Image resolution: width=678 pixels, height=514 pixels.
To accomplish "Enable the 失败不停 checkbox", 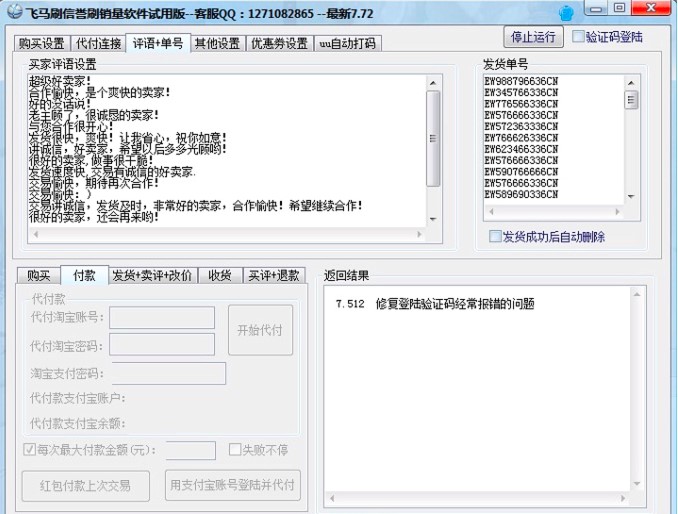I will click(x=235, y=450).
